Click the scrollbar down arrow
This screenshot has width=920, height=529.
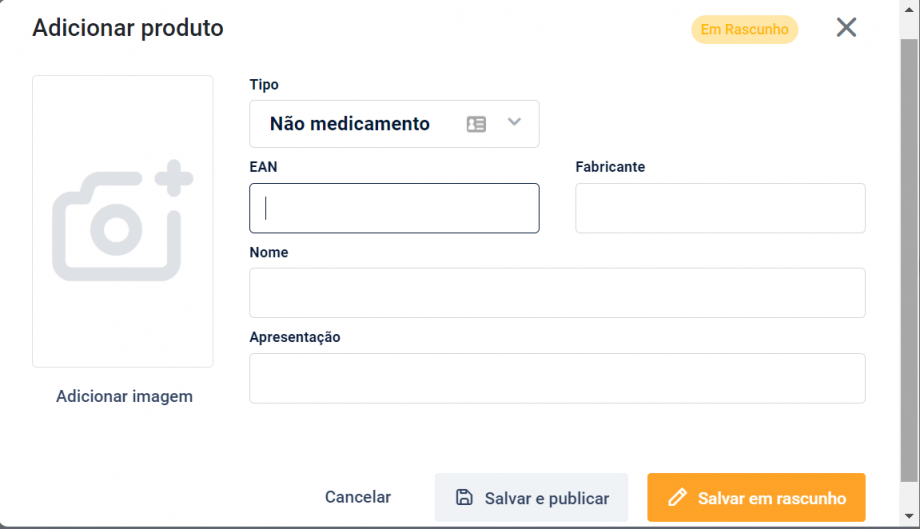pos(909,517)
